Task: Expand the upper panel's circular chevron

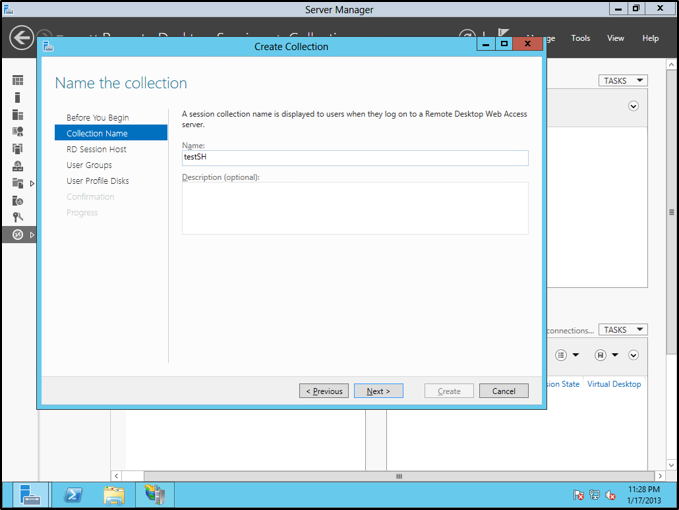Action: point(633,106)
